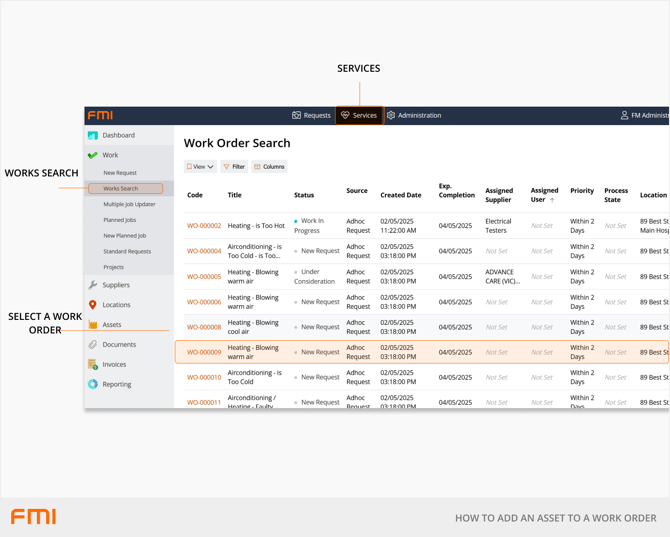Screen dimensions: 670x537
Task: Select Works Search in sidebar
Action: 126,188
